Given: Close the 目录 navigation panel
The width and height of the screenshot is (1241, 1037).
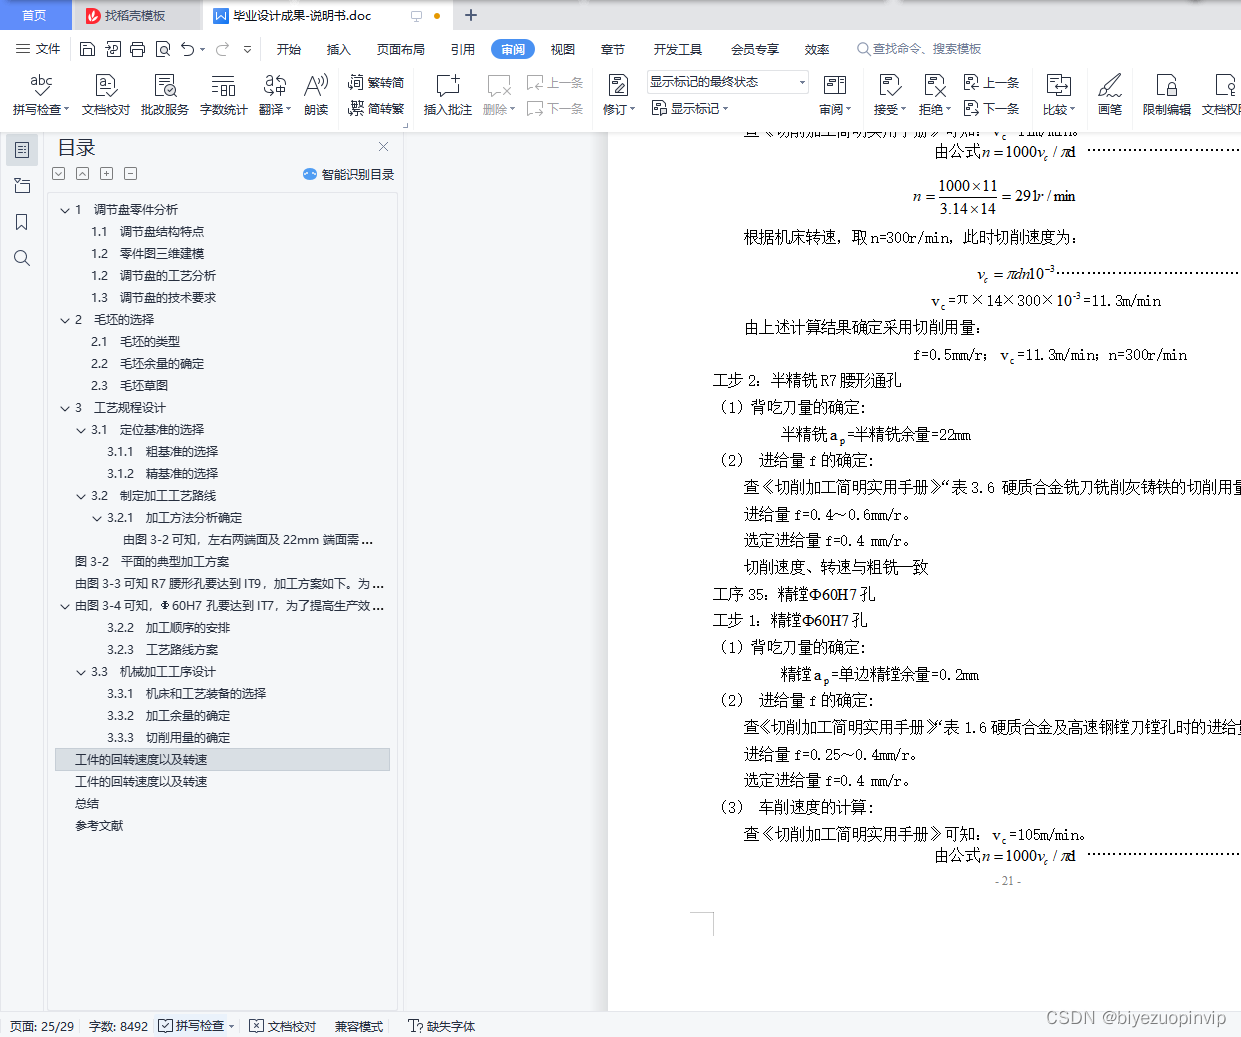Looking at the screenshot, I should (383, 147).
